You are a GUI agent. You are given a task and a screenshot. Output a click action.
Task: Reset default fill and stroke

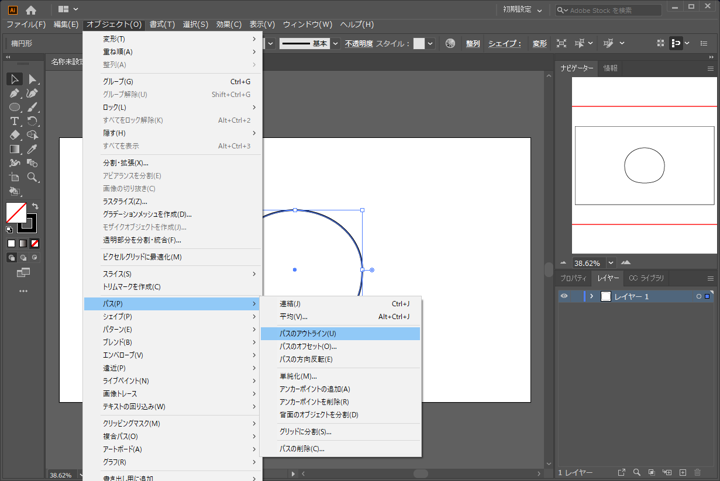(x=9, y=229)
